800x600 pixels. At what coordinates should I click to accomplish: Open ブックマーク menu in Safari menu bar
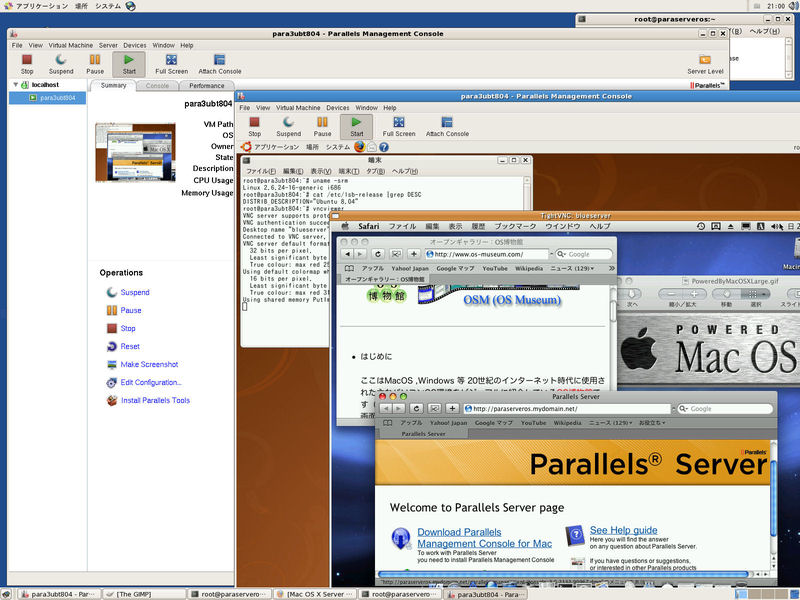(515, 226)
